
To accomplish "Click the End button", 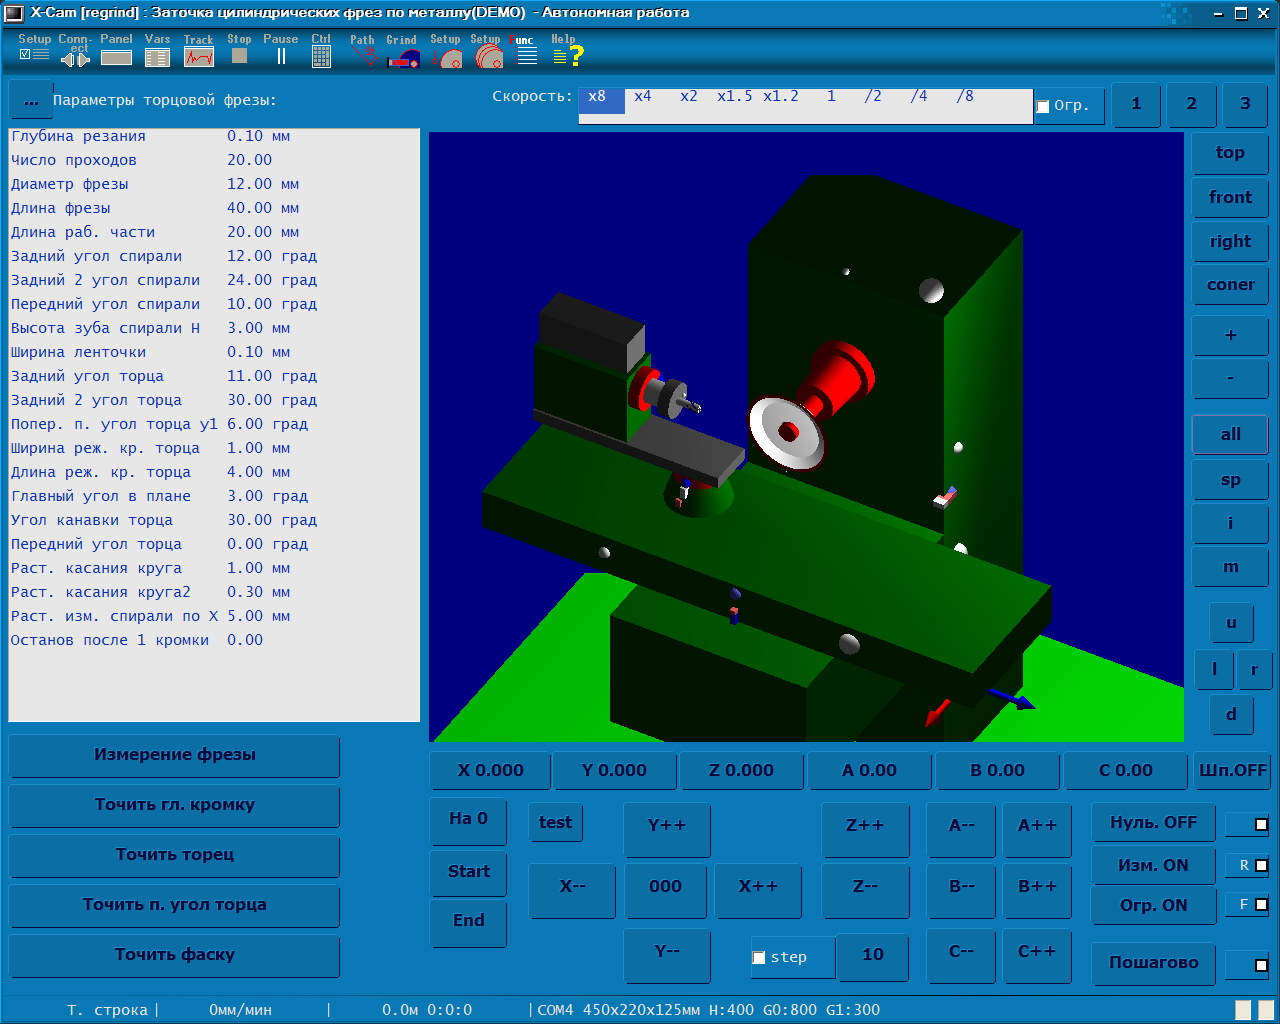I will click(468, 922).
